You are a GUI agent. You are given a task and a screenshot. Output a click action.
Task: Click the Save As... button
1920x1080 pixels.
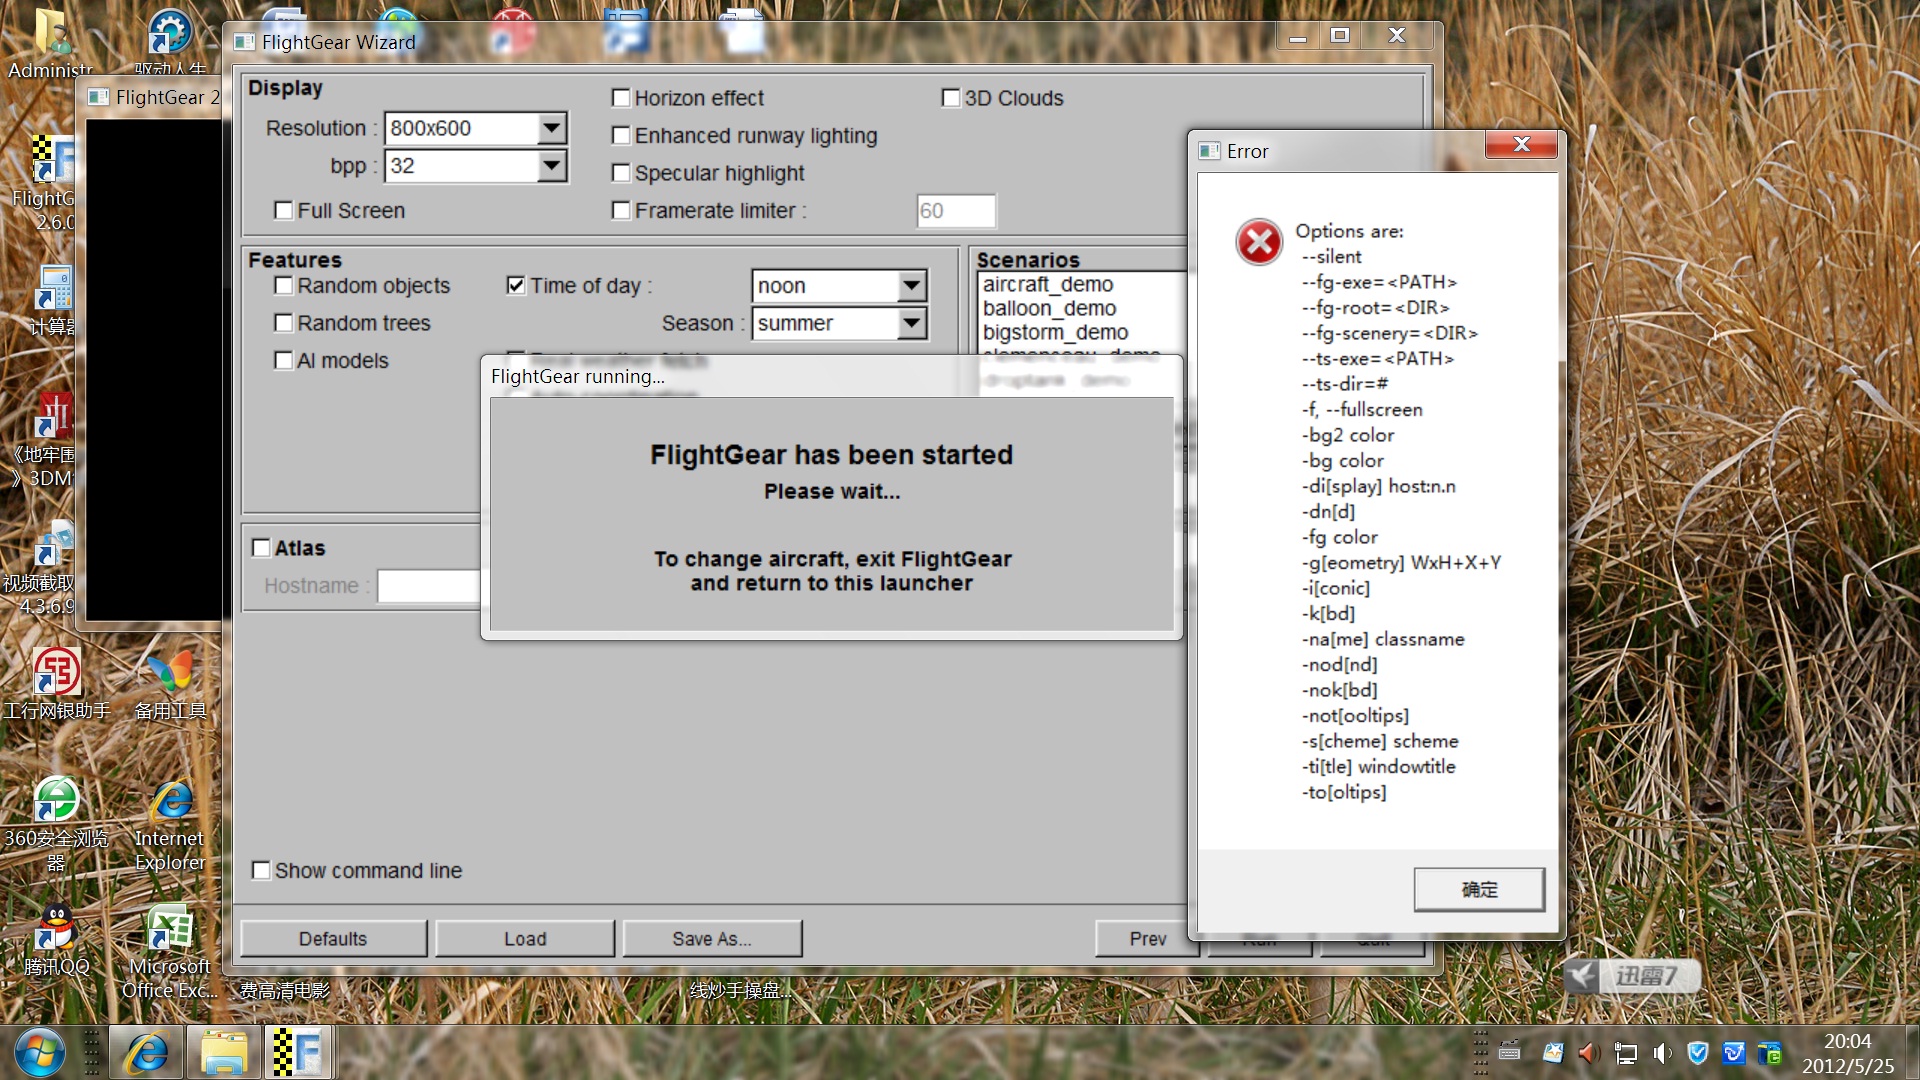tap(712, 939)
